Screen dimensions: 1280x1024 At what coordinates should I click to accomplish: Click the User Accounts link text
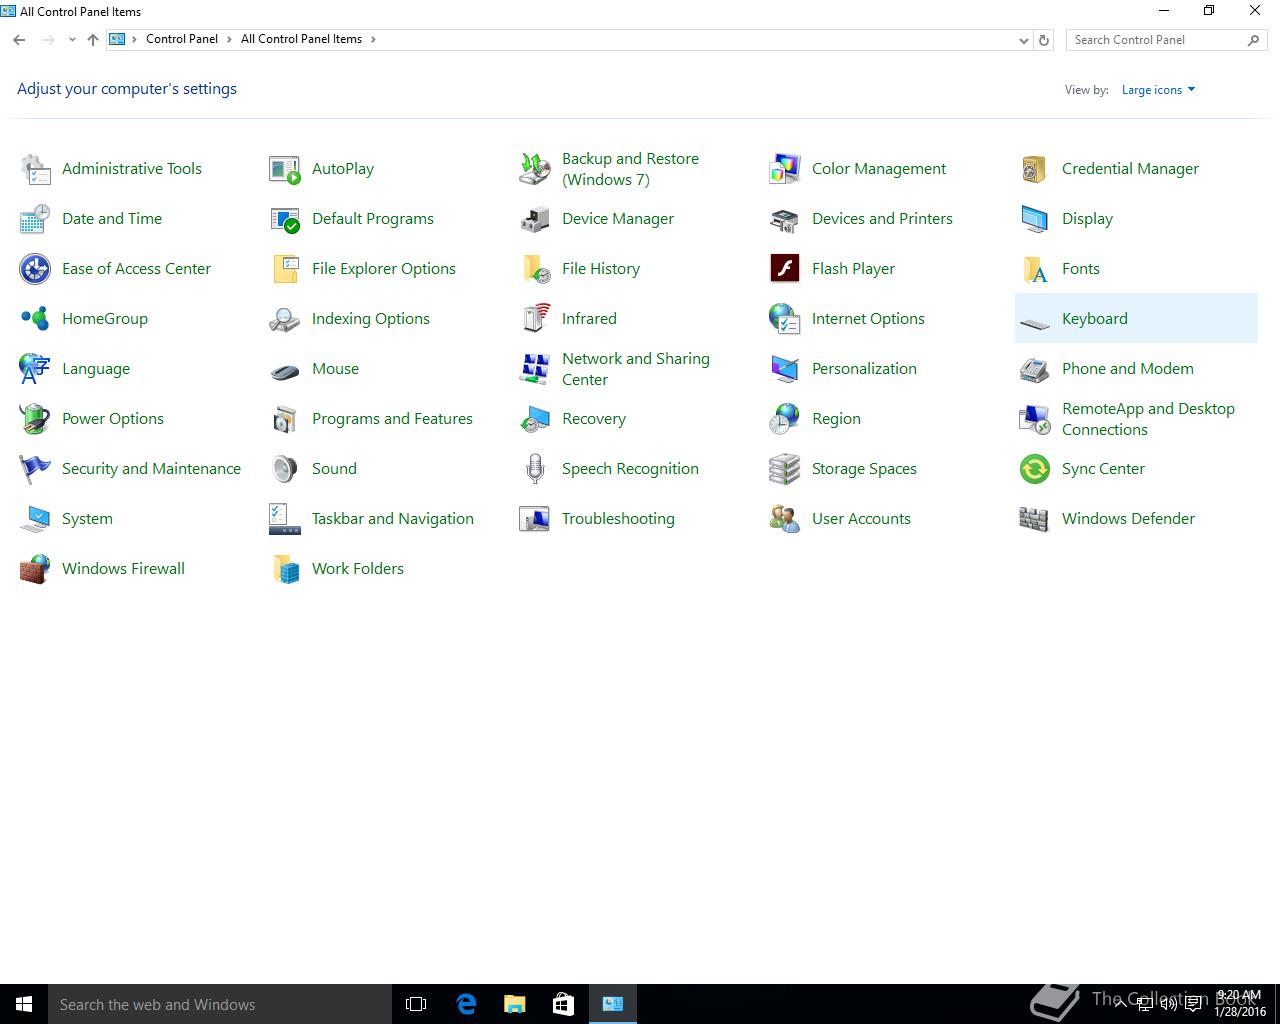pos(861,519)
